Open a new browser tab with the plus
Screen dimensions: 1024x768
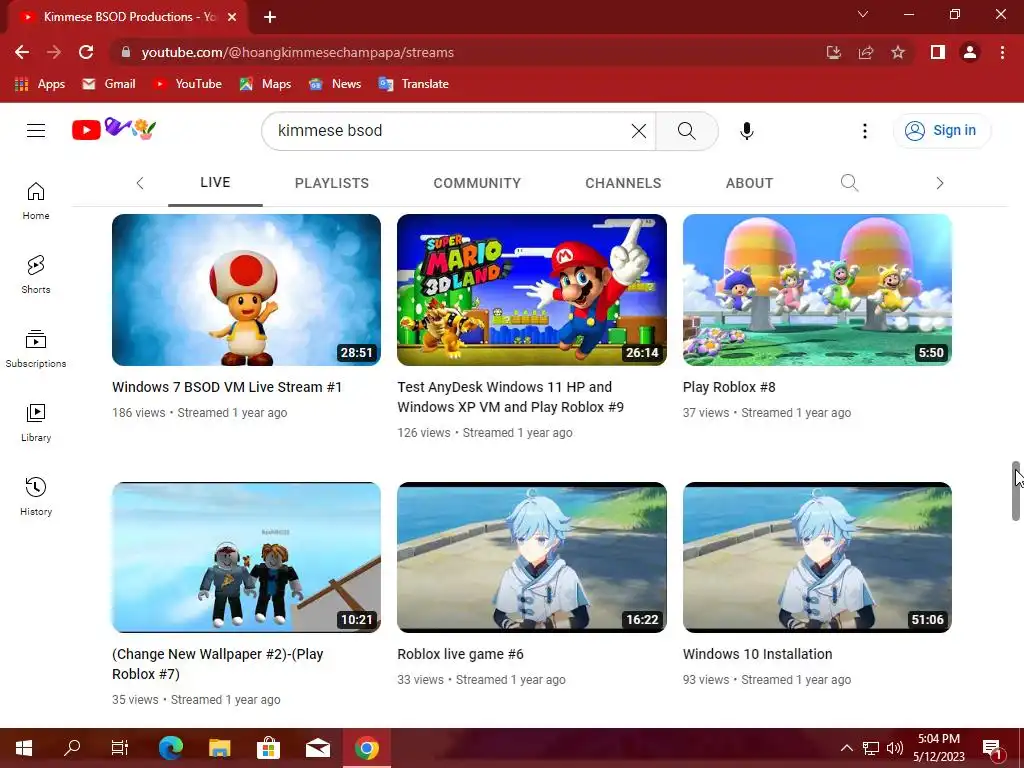270,17
